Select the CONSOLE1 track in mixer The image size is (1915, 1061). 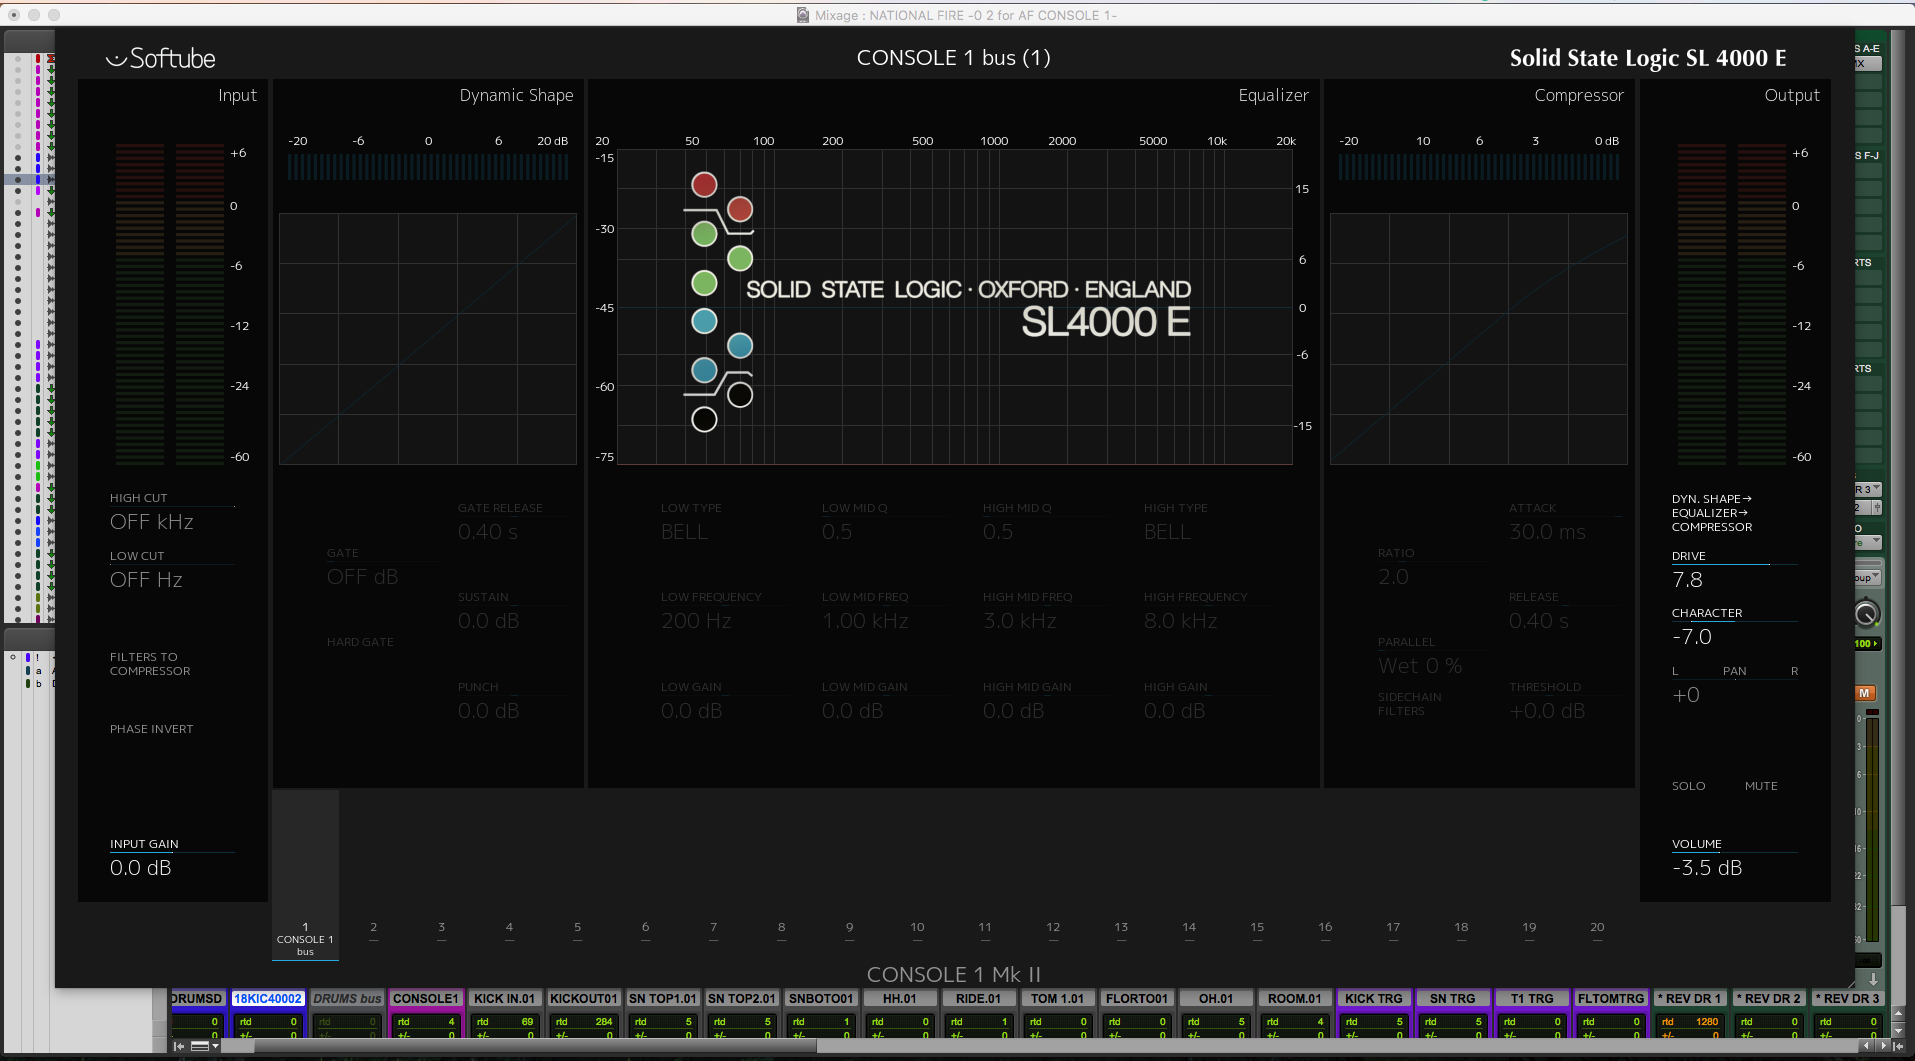pos(426,999)
